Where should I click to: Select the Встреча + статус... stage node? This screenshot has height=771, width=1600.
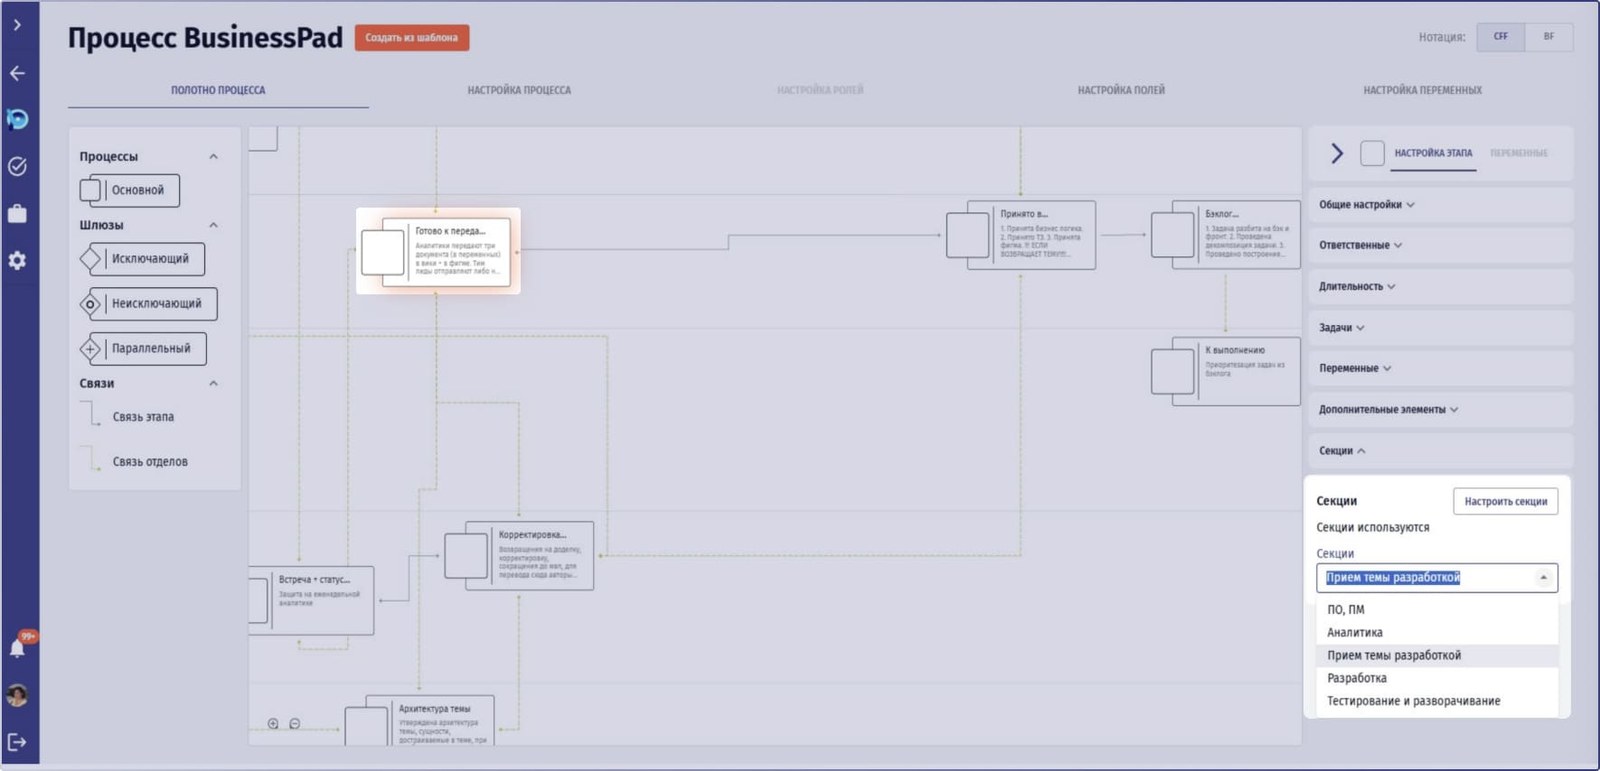[311, 600]
